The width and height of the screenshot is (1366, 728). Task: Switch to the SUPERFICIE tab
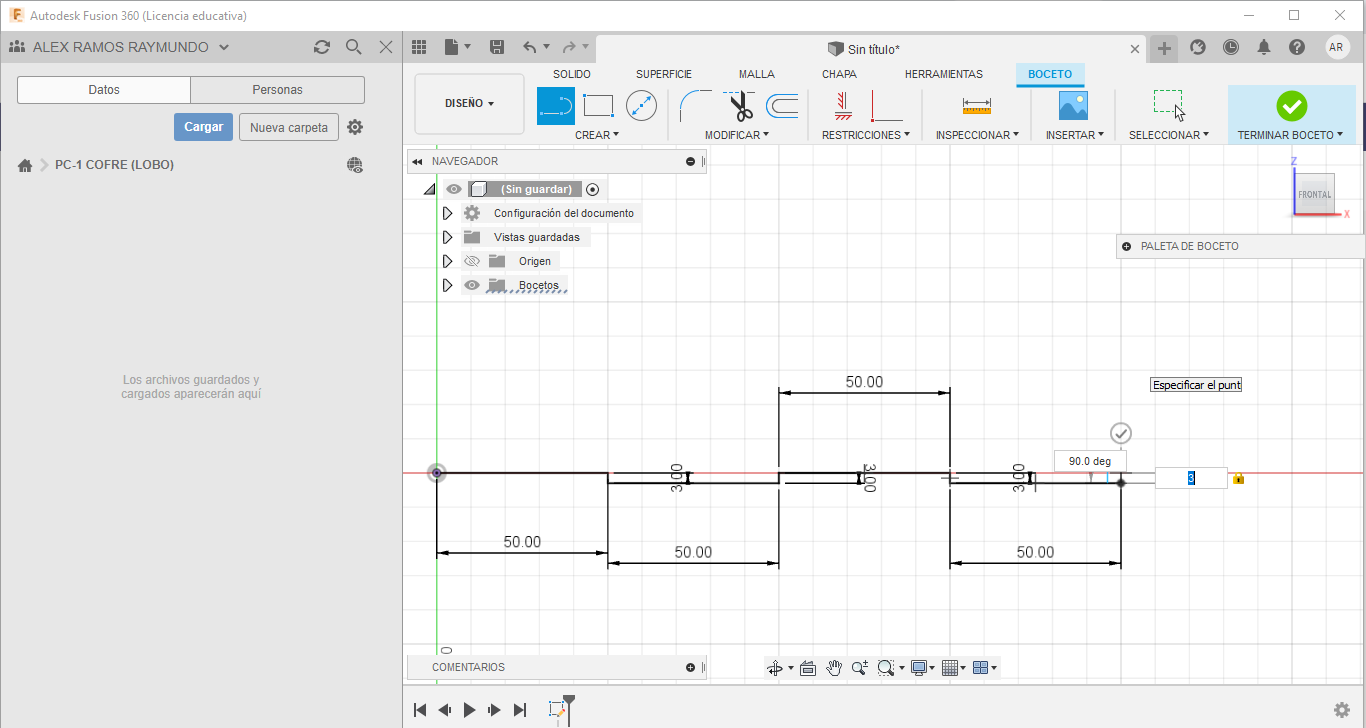pyautogui.click(x=664, y=74)
